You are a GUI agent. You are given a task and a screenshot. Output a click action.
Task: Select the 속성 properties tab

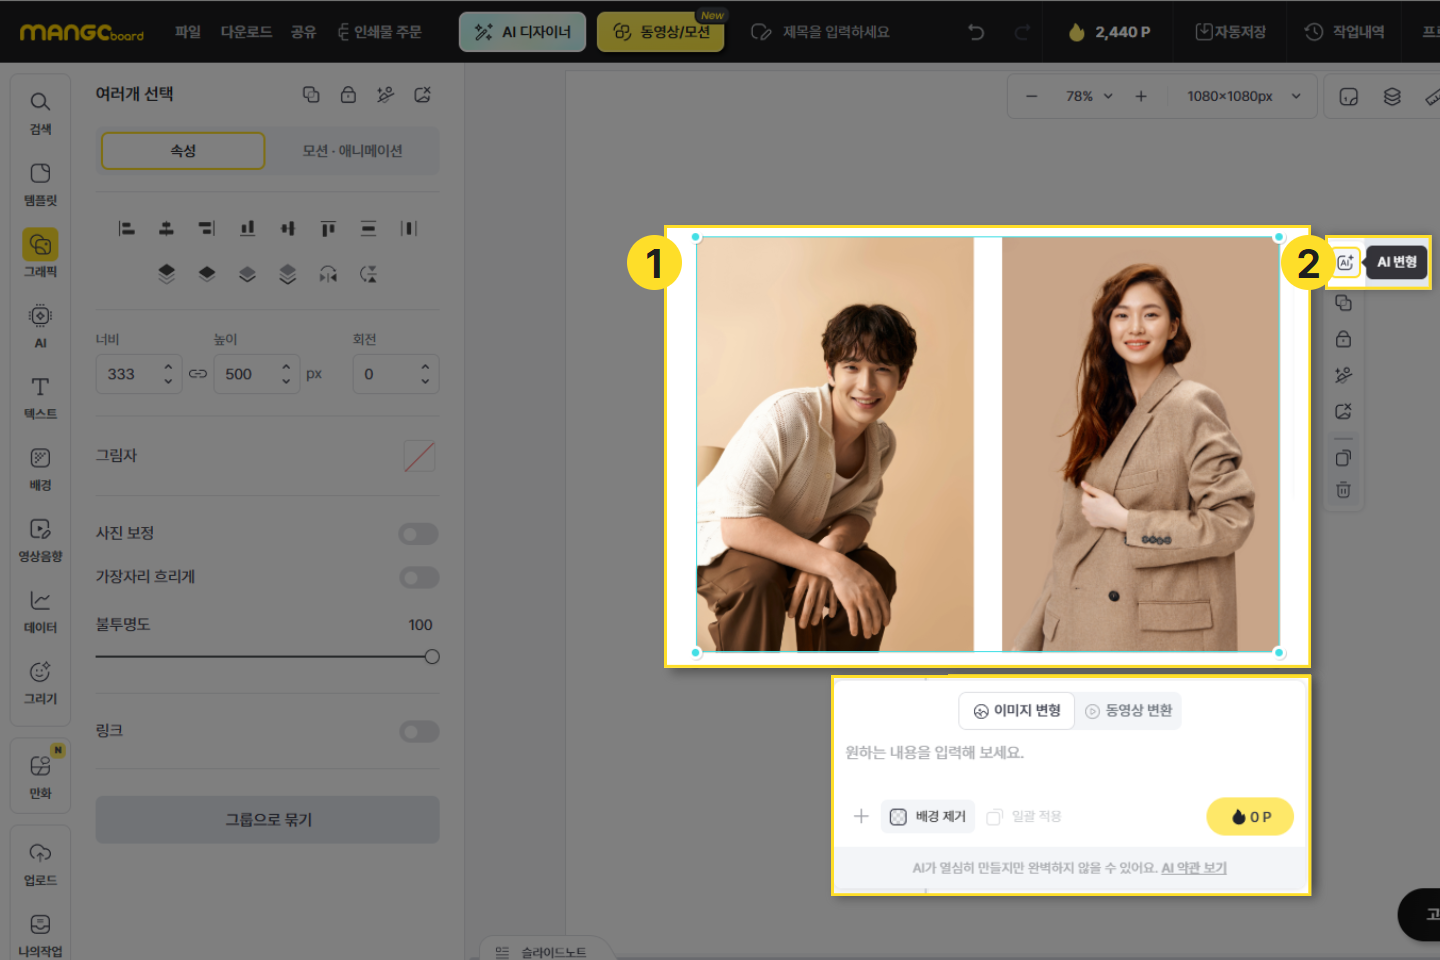[183, 151]
